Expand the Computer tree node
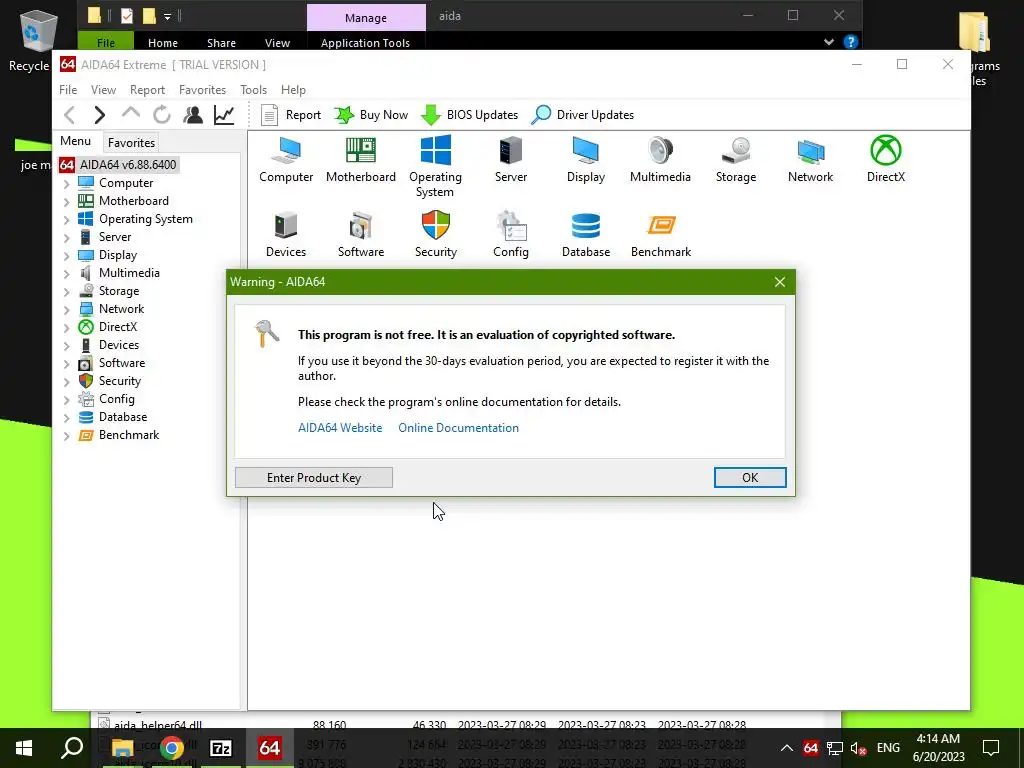This screenshot has width=1024, height=768. 67,184
